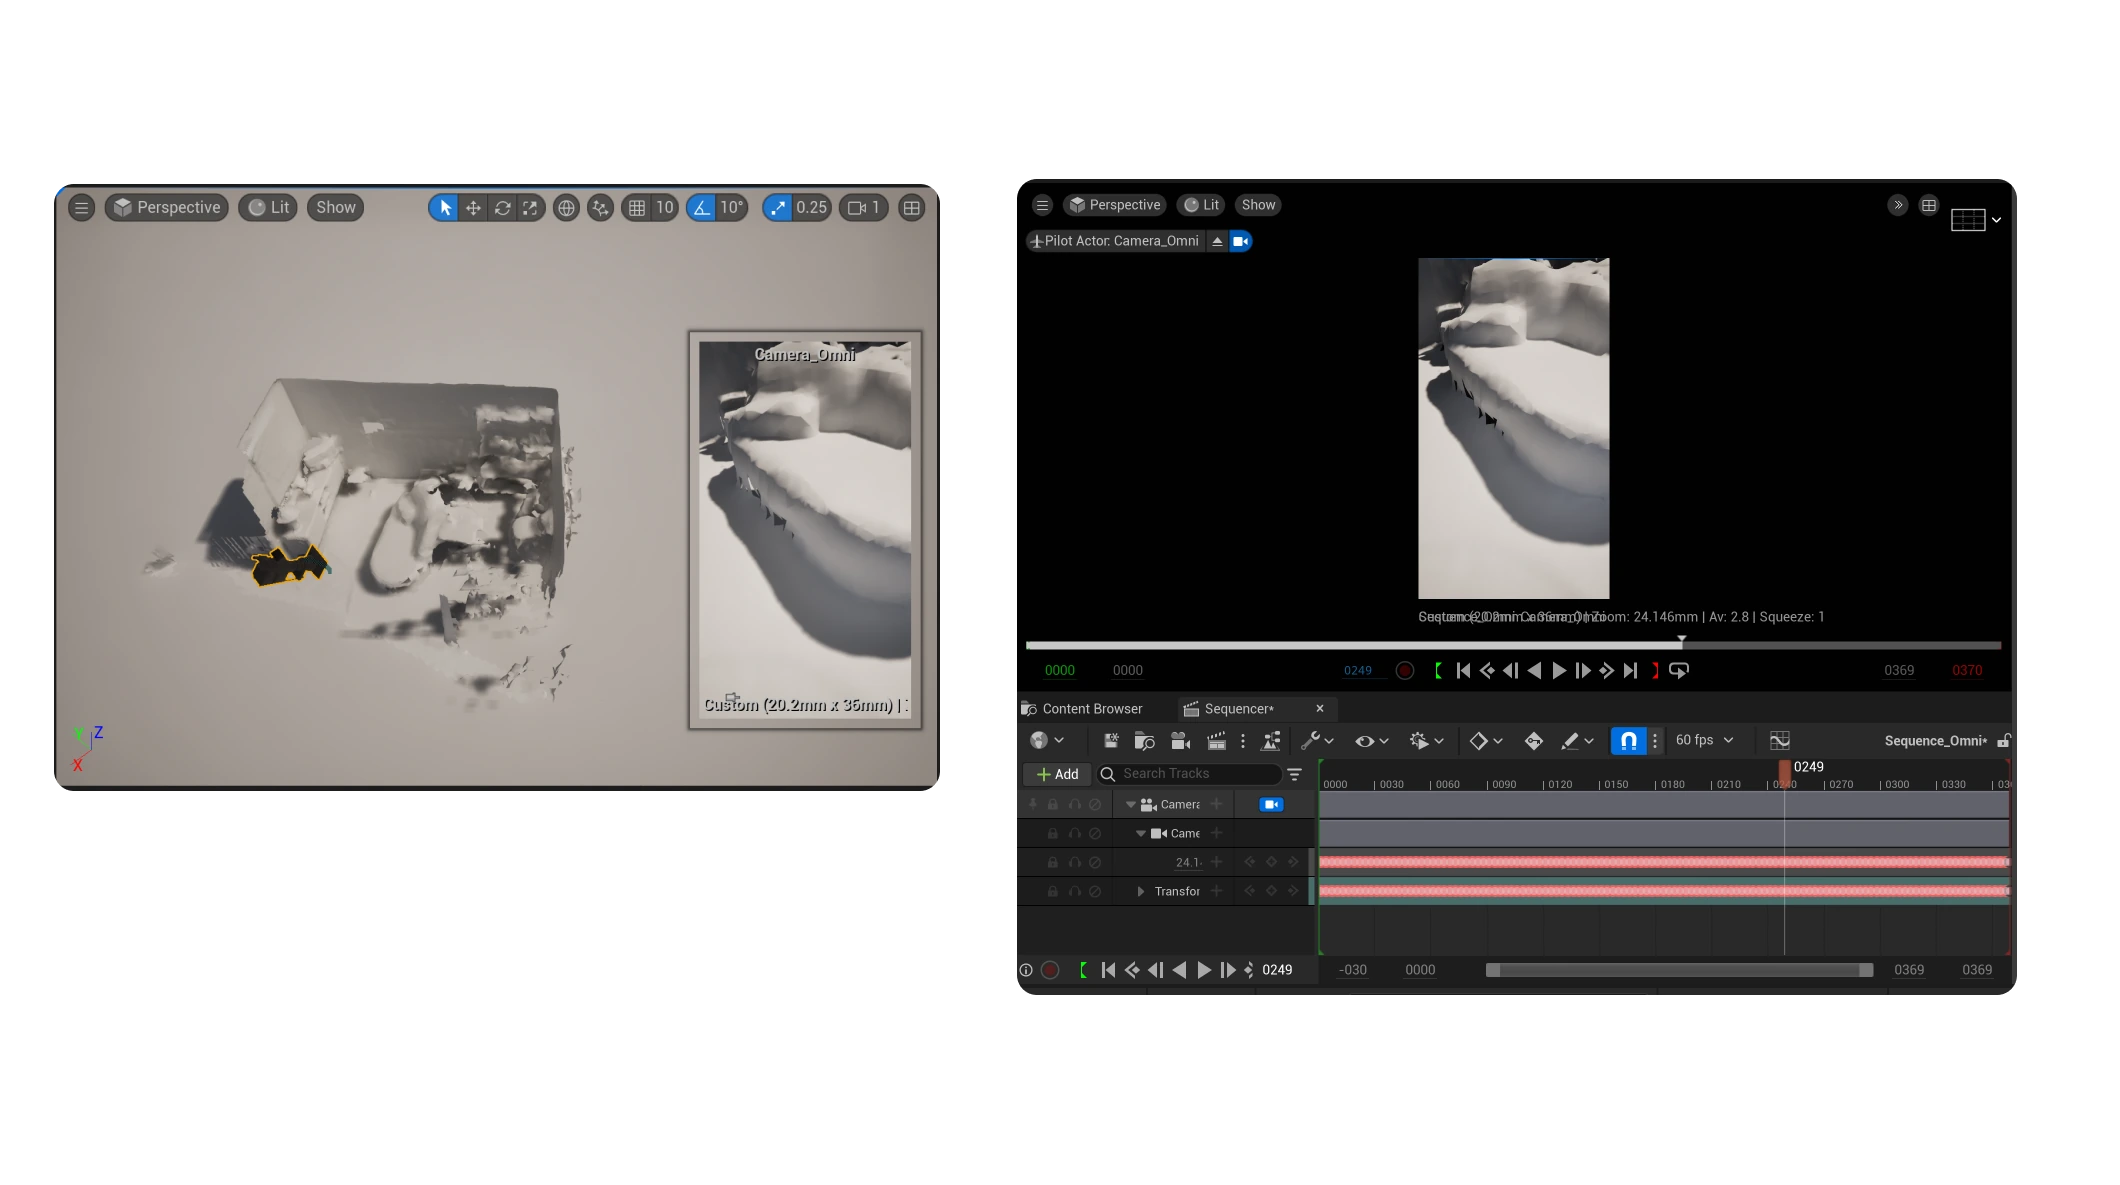Image resolution: width=2120 pixels, height=1185 pixels.
Task: Activate the Select mode arrow tool
Action: 445,208
